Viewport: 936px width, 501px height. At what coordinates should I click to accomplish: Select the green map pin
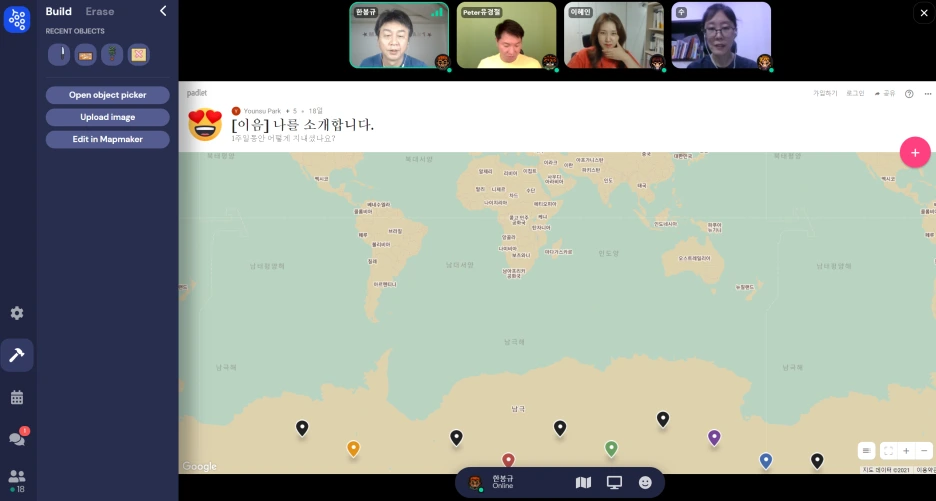[x=611, y=448]
